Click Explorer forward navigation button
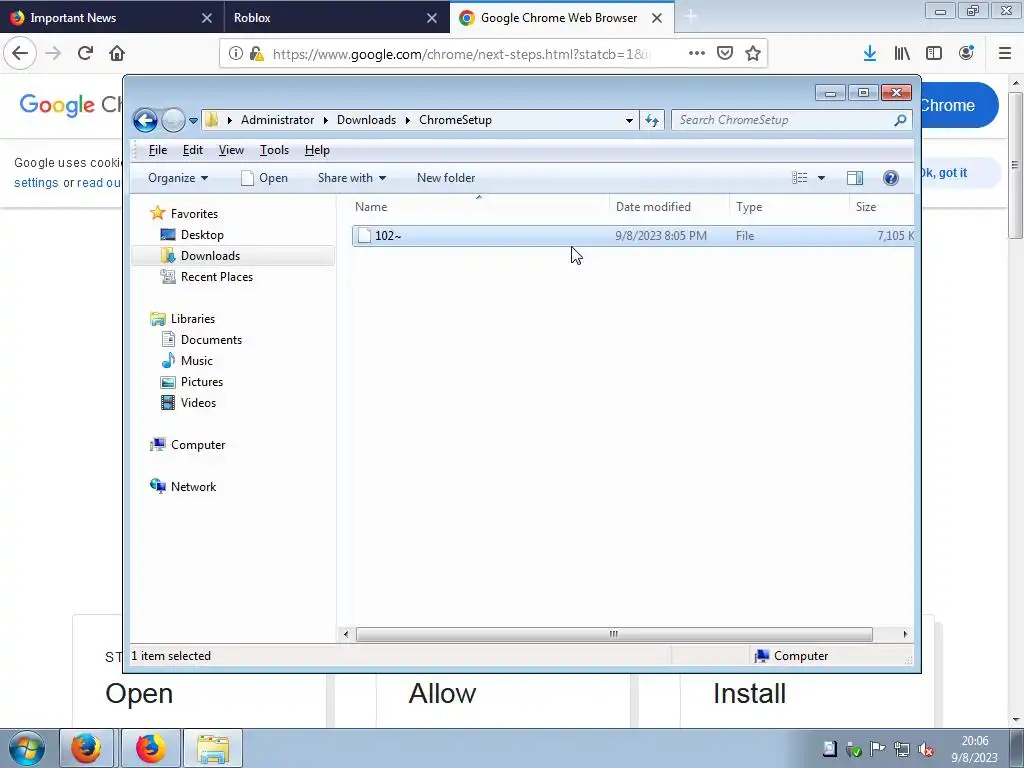 click(x=173, y=120)
